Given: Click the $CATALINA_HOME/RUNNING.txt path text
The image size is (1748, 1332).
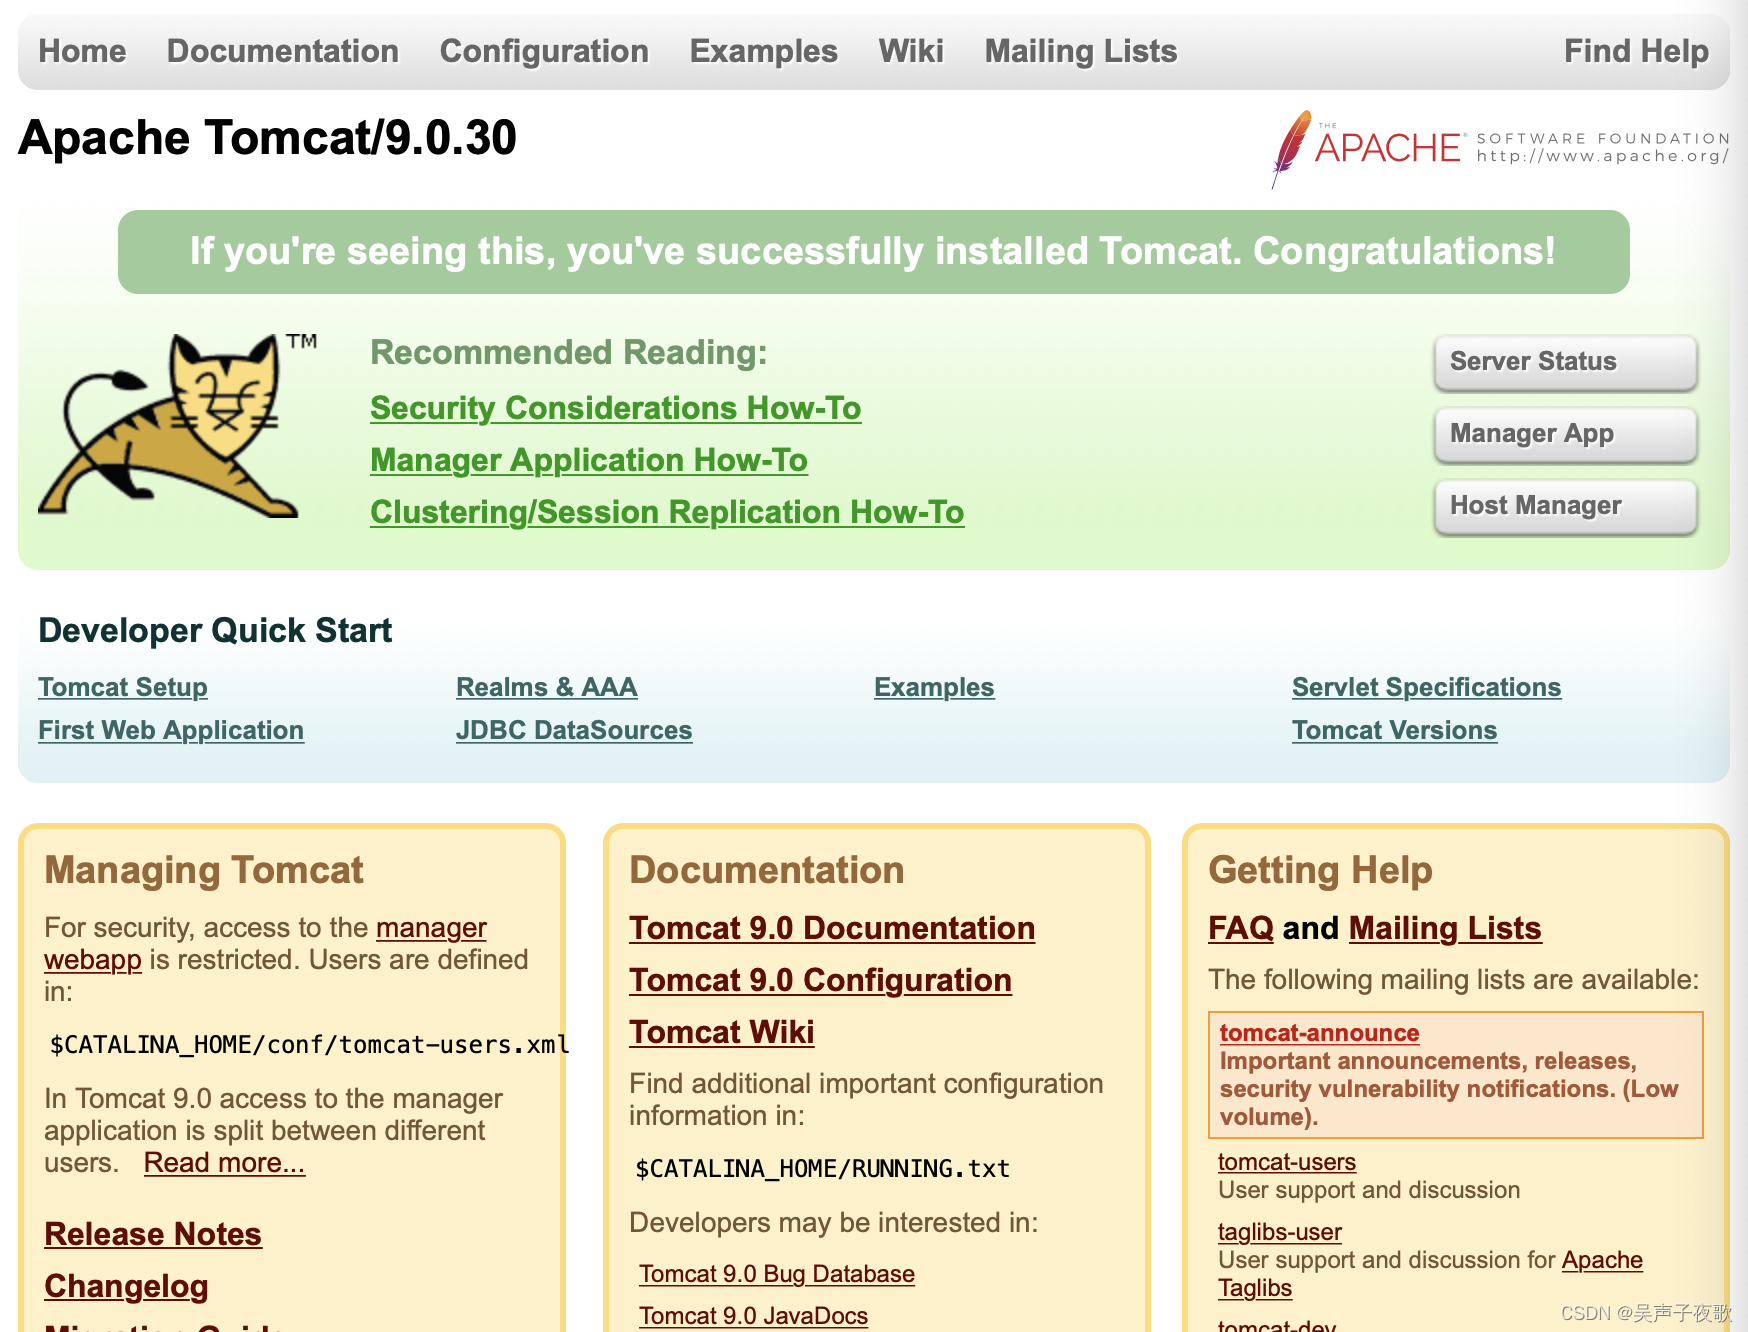Looking at the screenshot, I should 822,1169.
